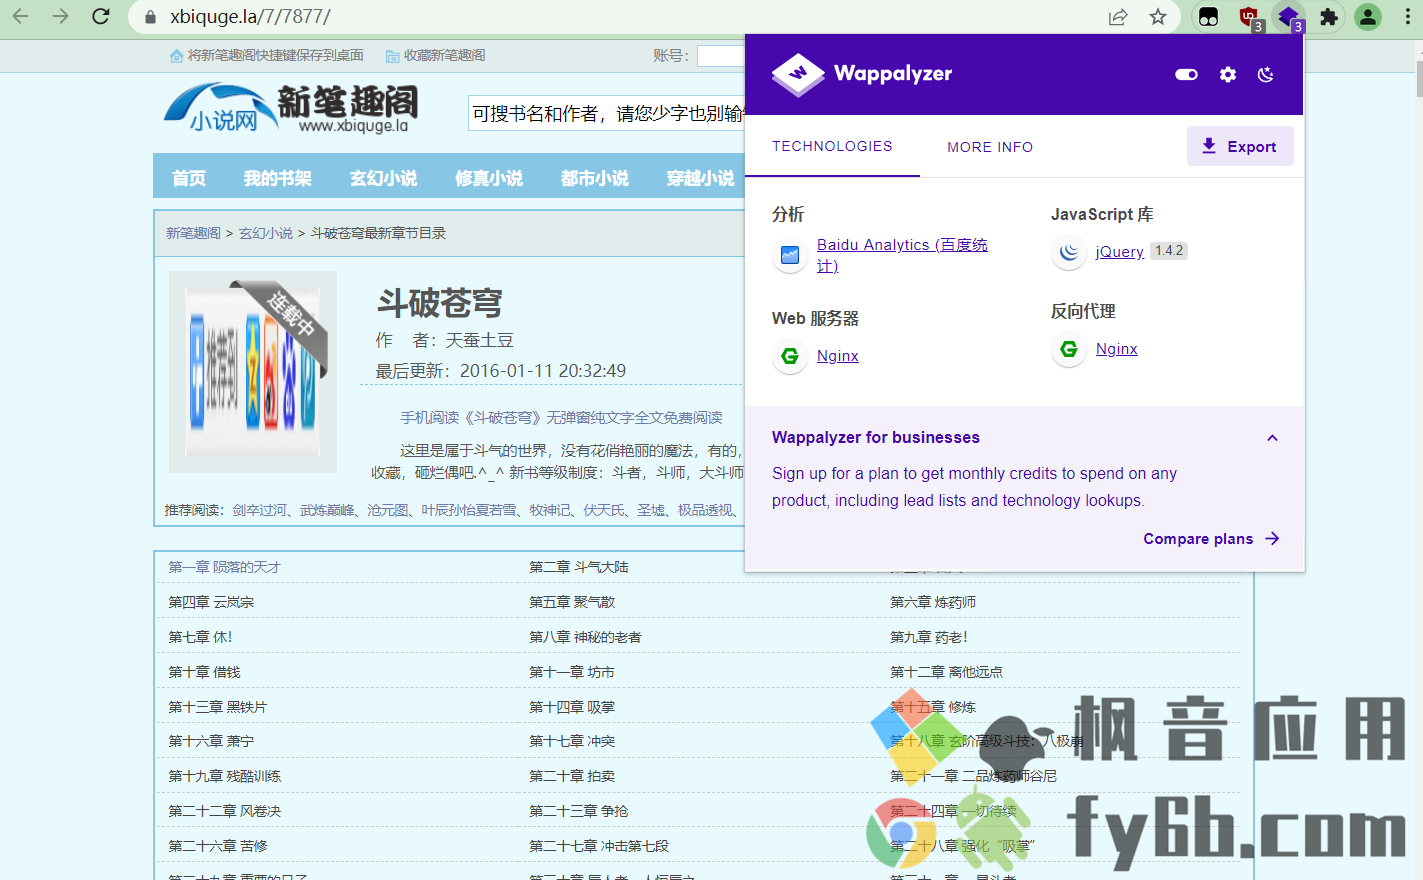Switch to the MORE INFO tab
Screen dimensions: 1423x880
[990, 147]
